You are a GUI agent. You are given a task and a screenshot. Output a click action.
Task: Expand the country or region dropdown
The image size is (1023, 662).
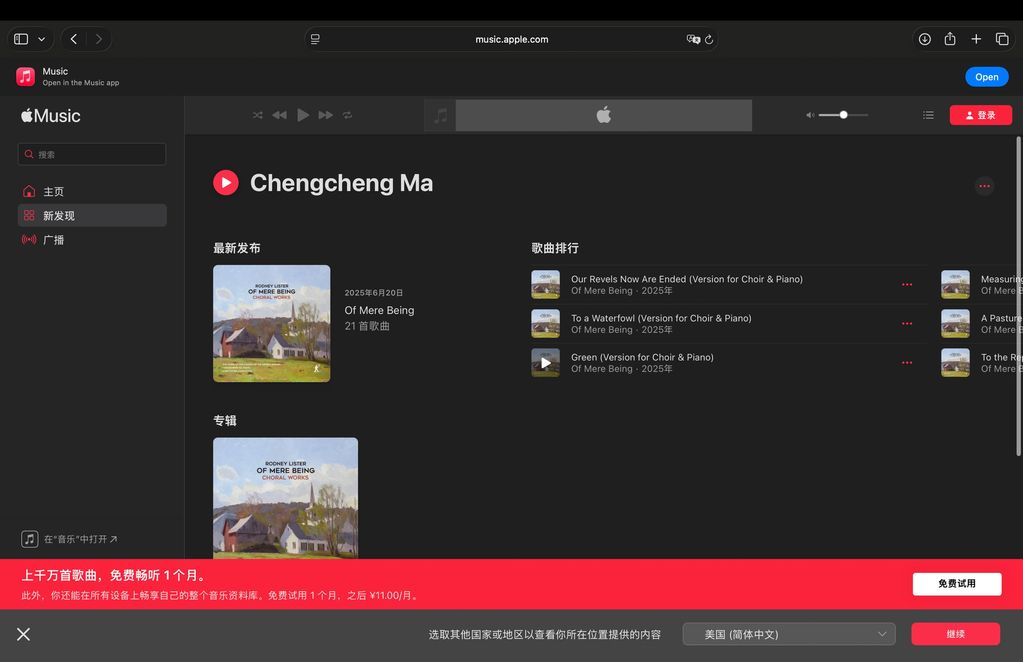tap(789, 634)
